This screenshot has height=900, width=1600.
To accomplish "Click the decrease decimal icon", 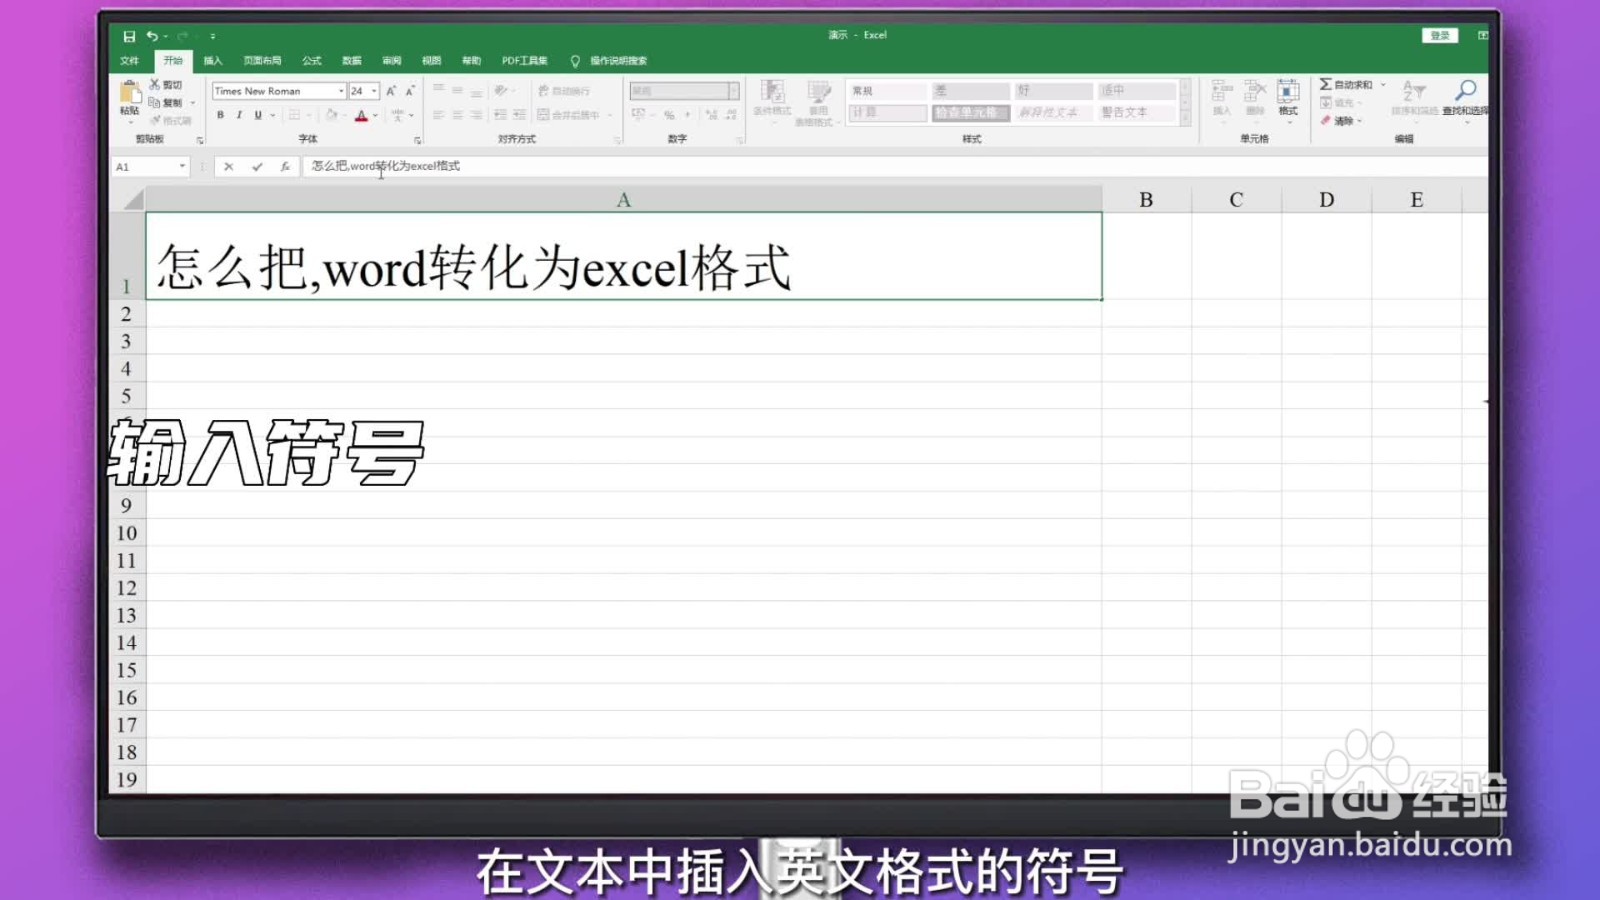I will (x=731, y=115).
